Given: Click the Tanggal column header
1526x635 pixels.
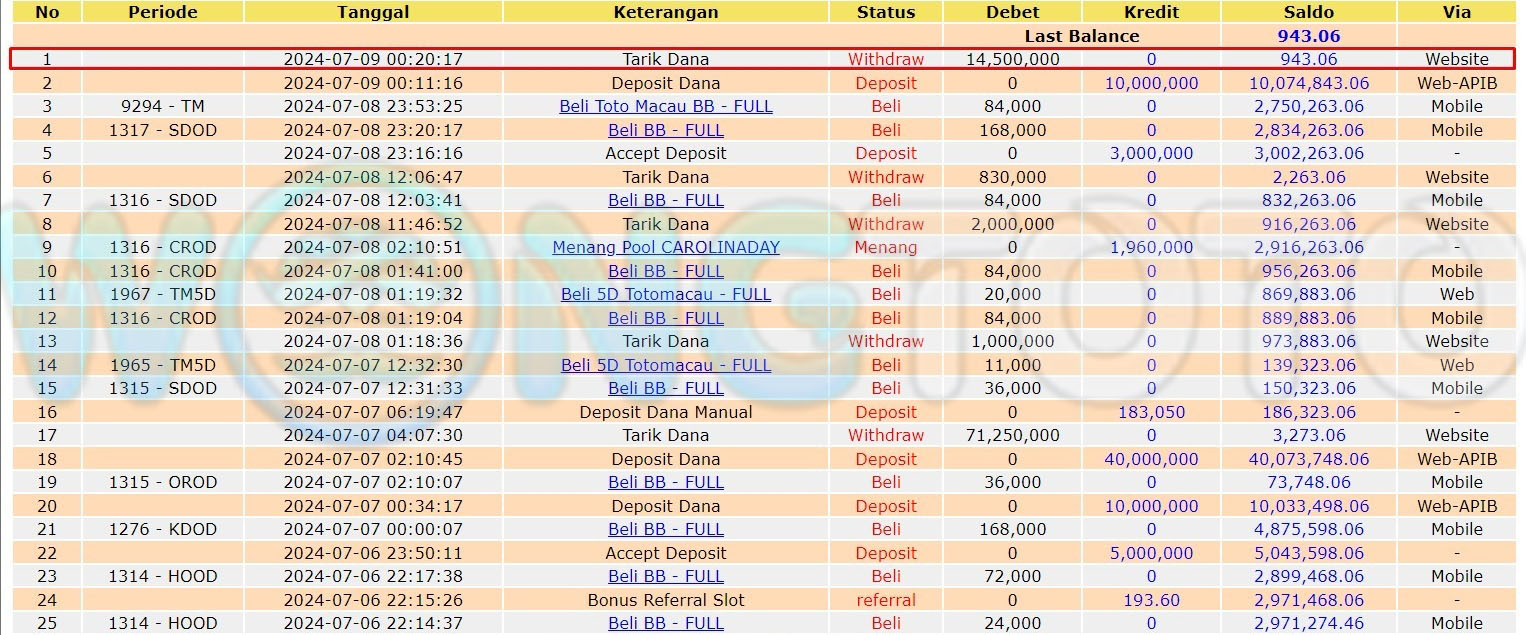Looking at the screenshot, I should point(373,12).
